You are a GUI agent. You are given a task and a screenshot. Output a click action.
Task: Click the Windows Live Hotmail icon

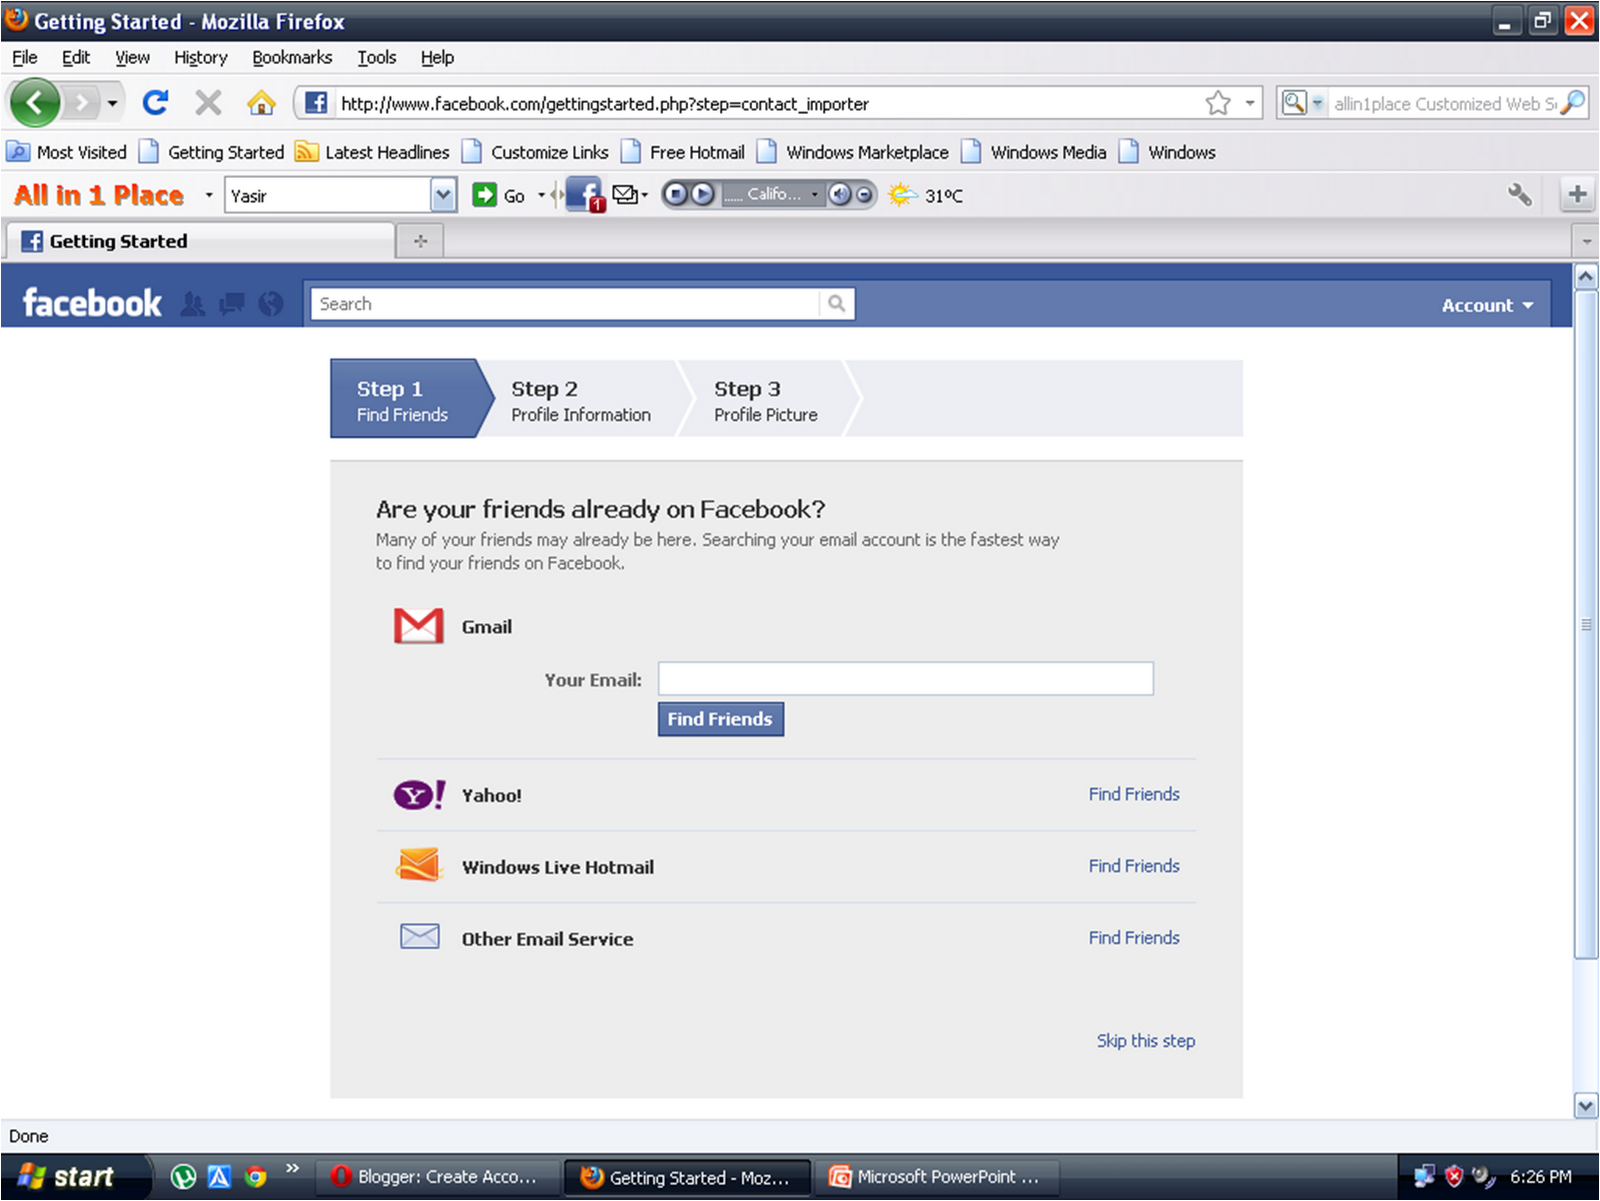tap(419, 865)
